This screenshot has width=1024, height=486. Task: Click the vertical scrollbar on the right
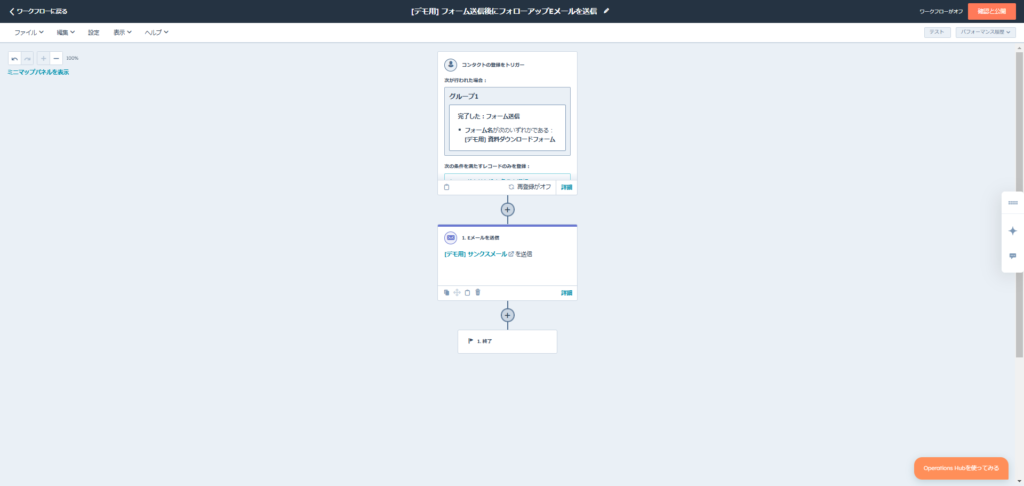coord(1019,204)
